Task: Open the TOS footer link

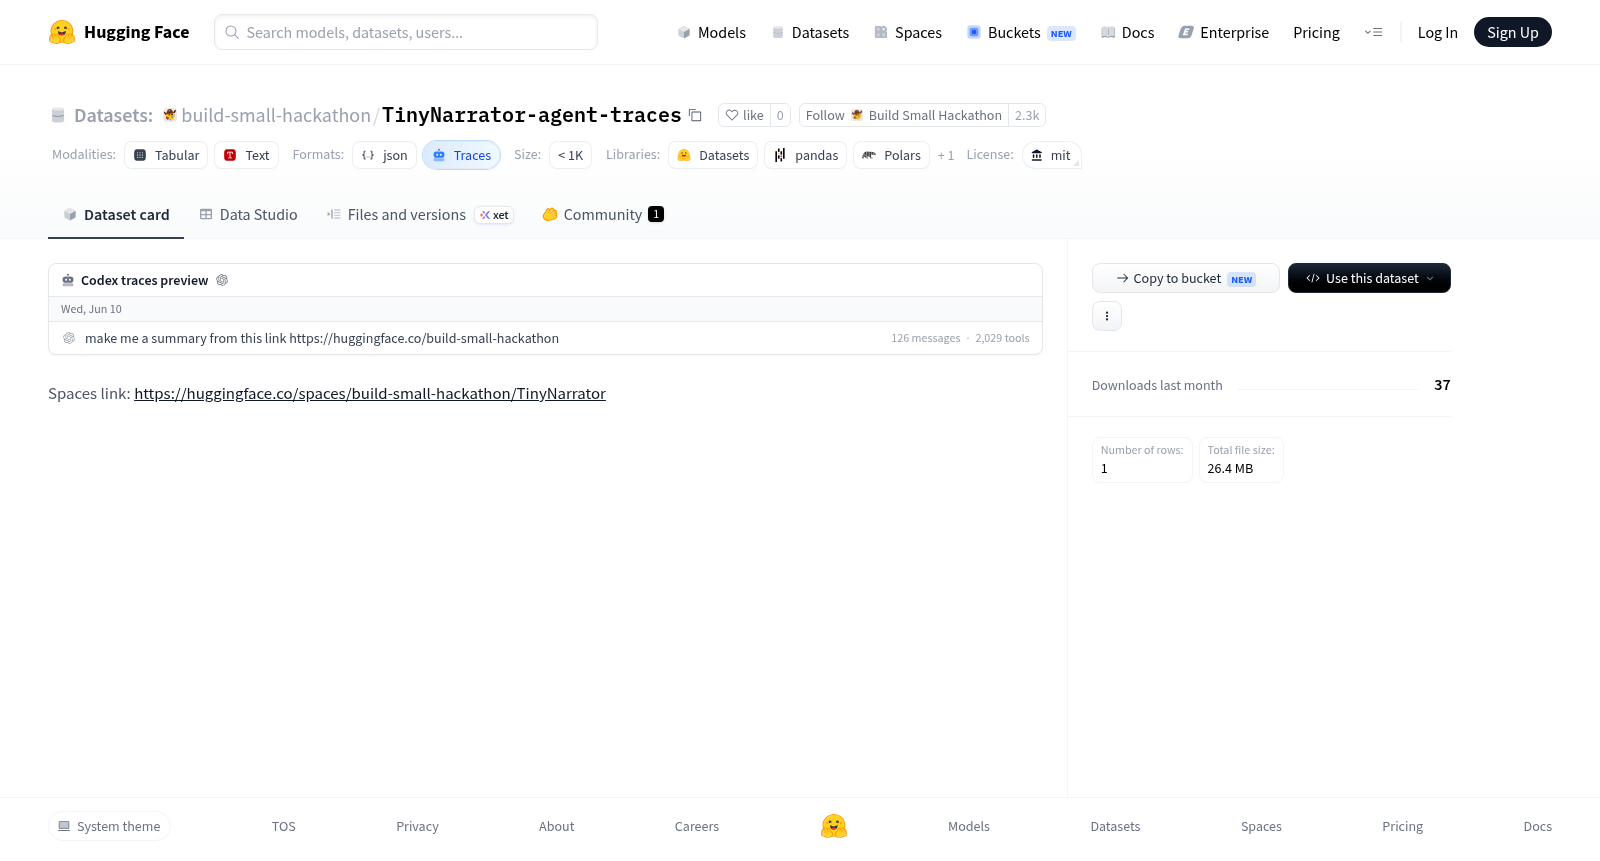Action: (x=284, y=826)
